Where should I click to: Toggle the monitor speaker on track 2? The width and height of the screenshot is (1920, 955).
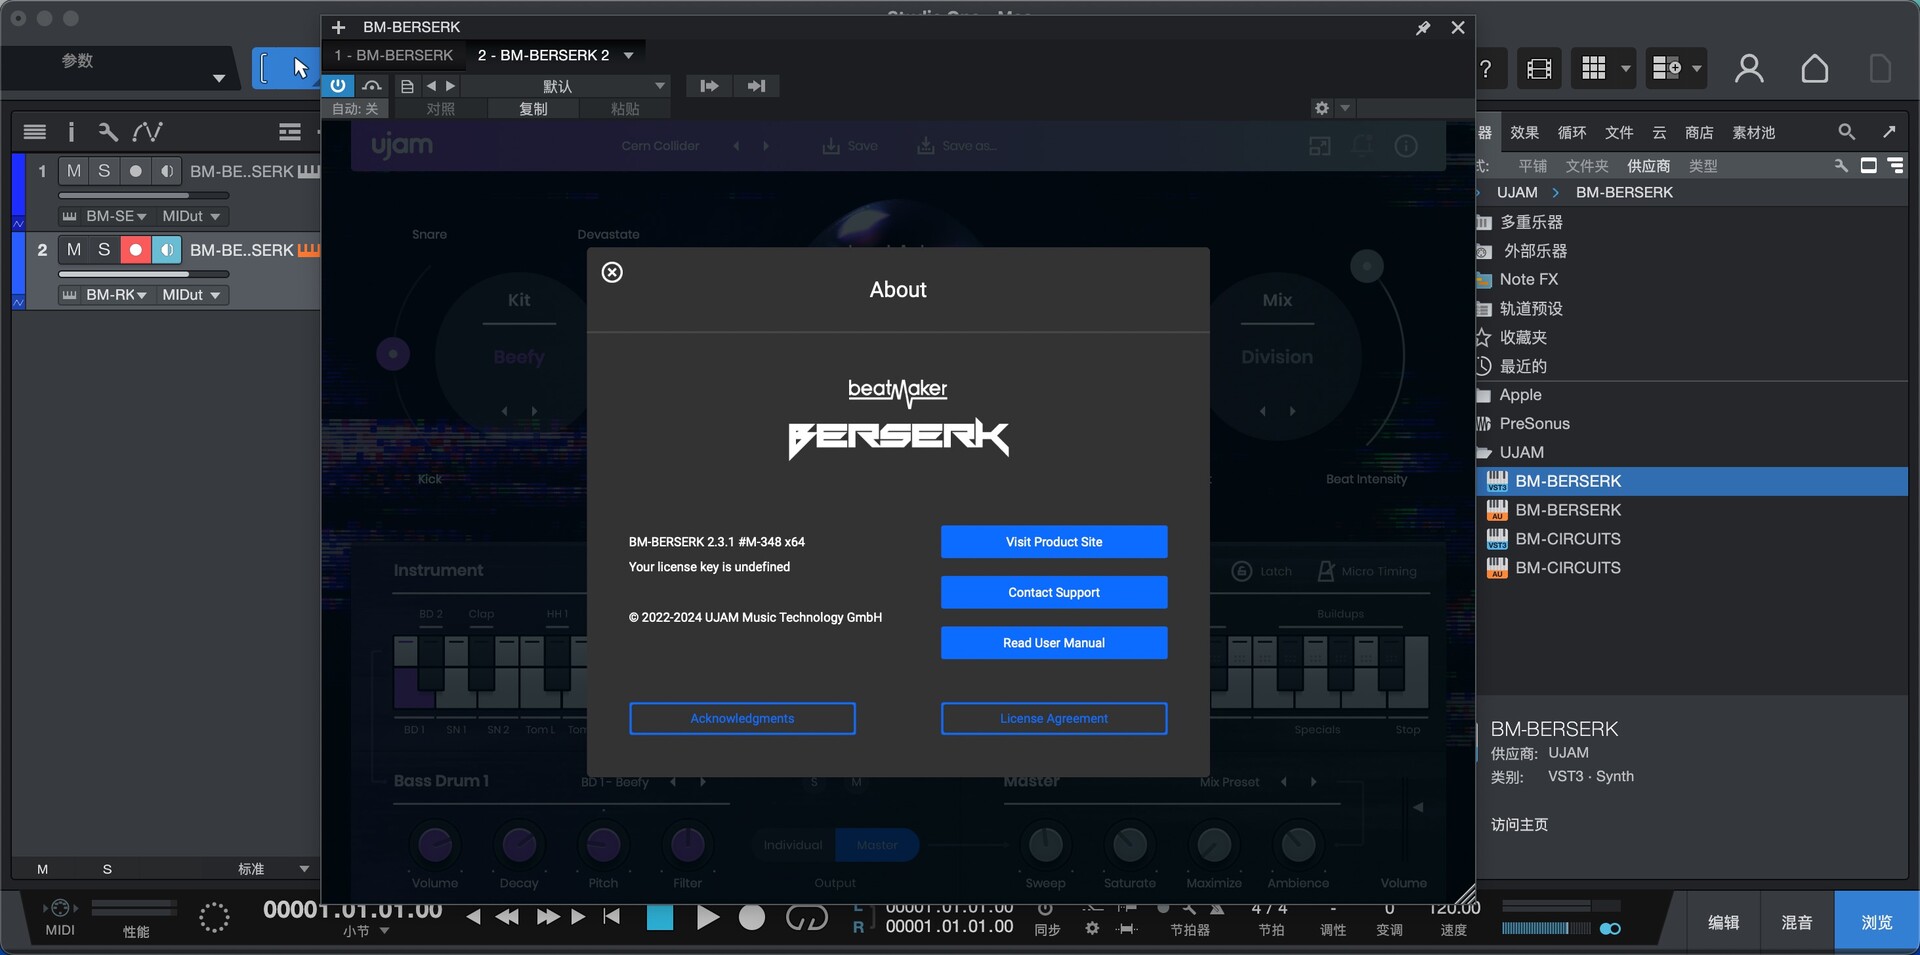click(167, 249)
